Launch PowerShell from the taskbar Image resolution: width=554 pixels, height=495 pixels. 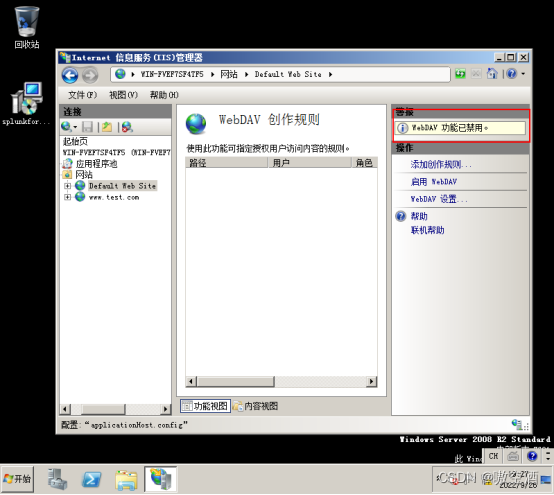(92, 479)
